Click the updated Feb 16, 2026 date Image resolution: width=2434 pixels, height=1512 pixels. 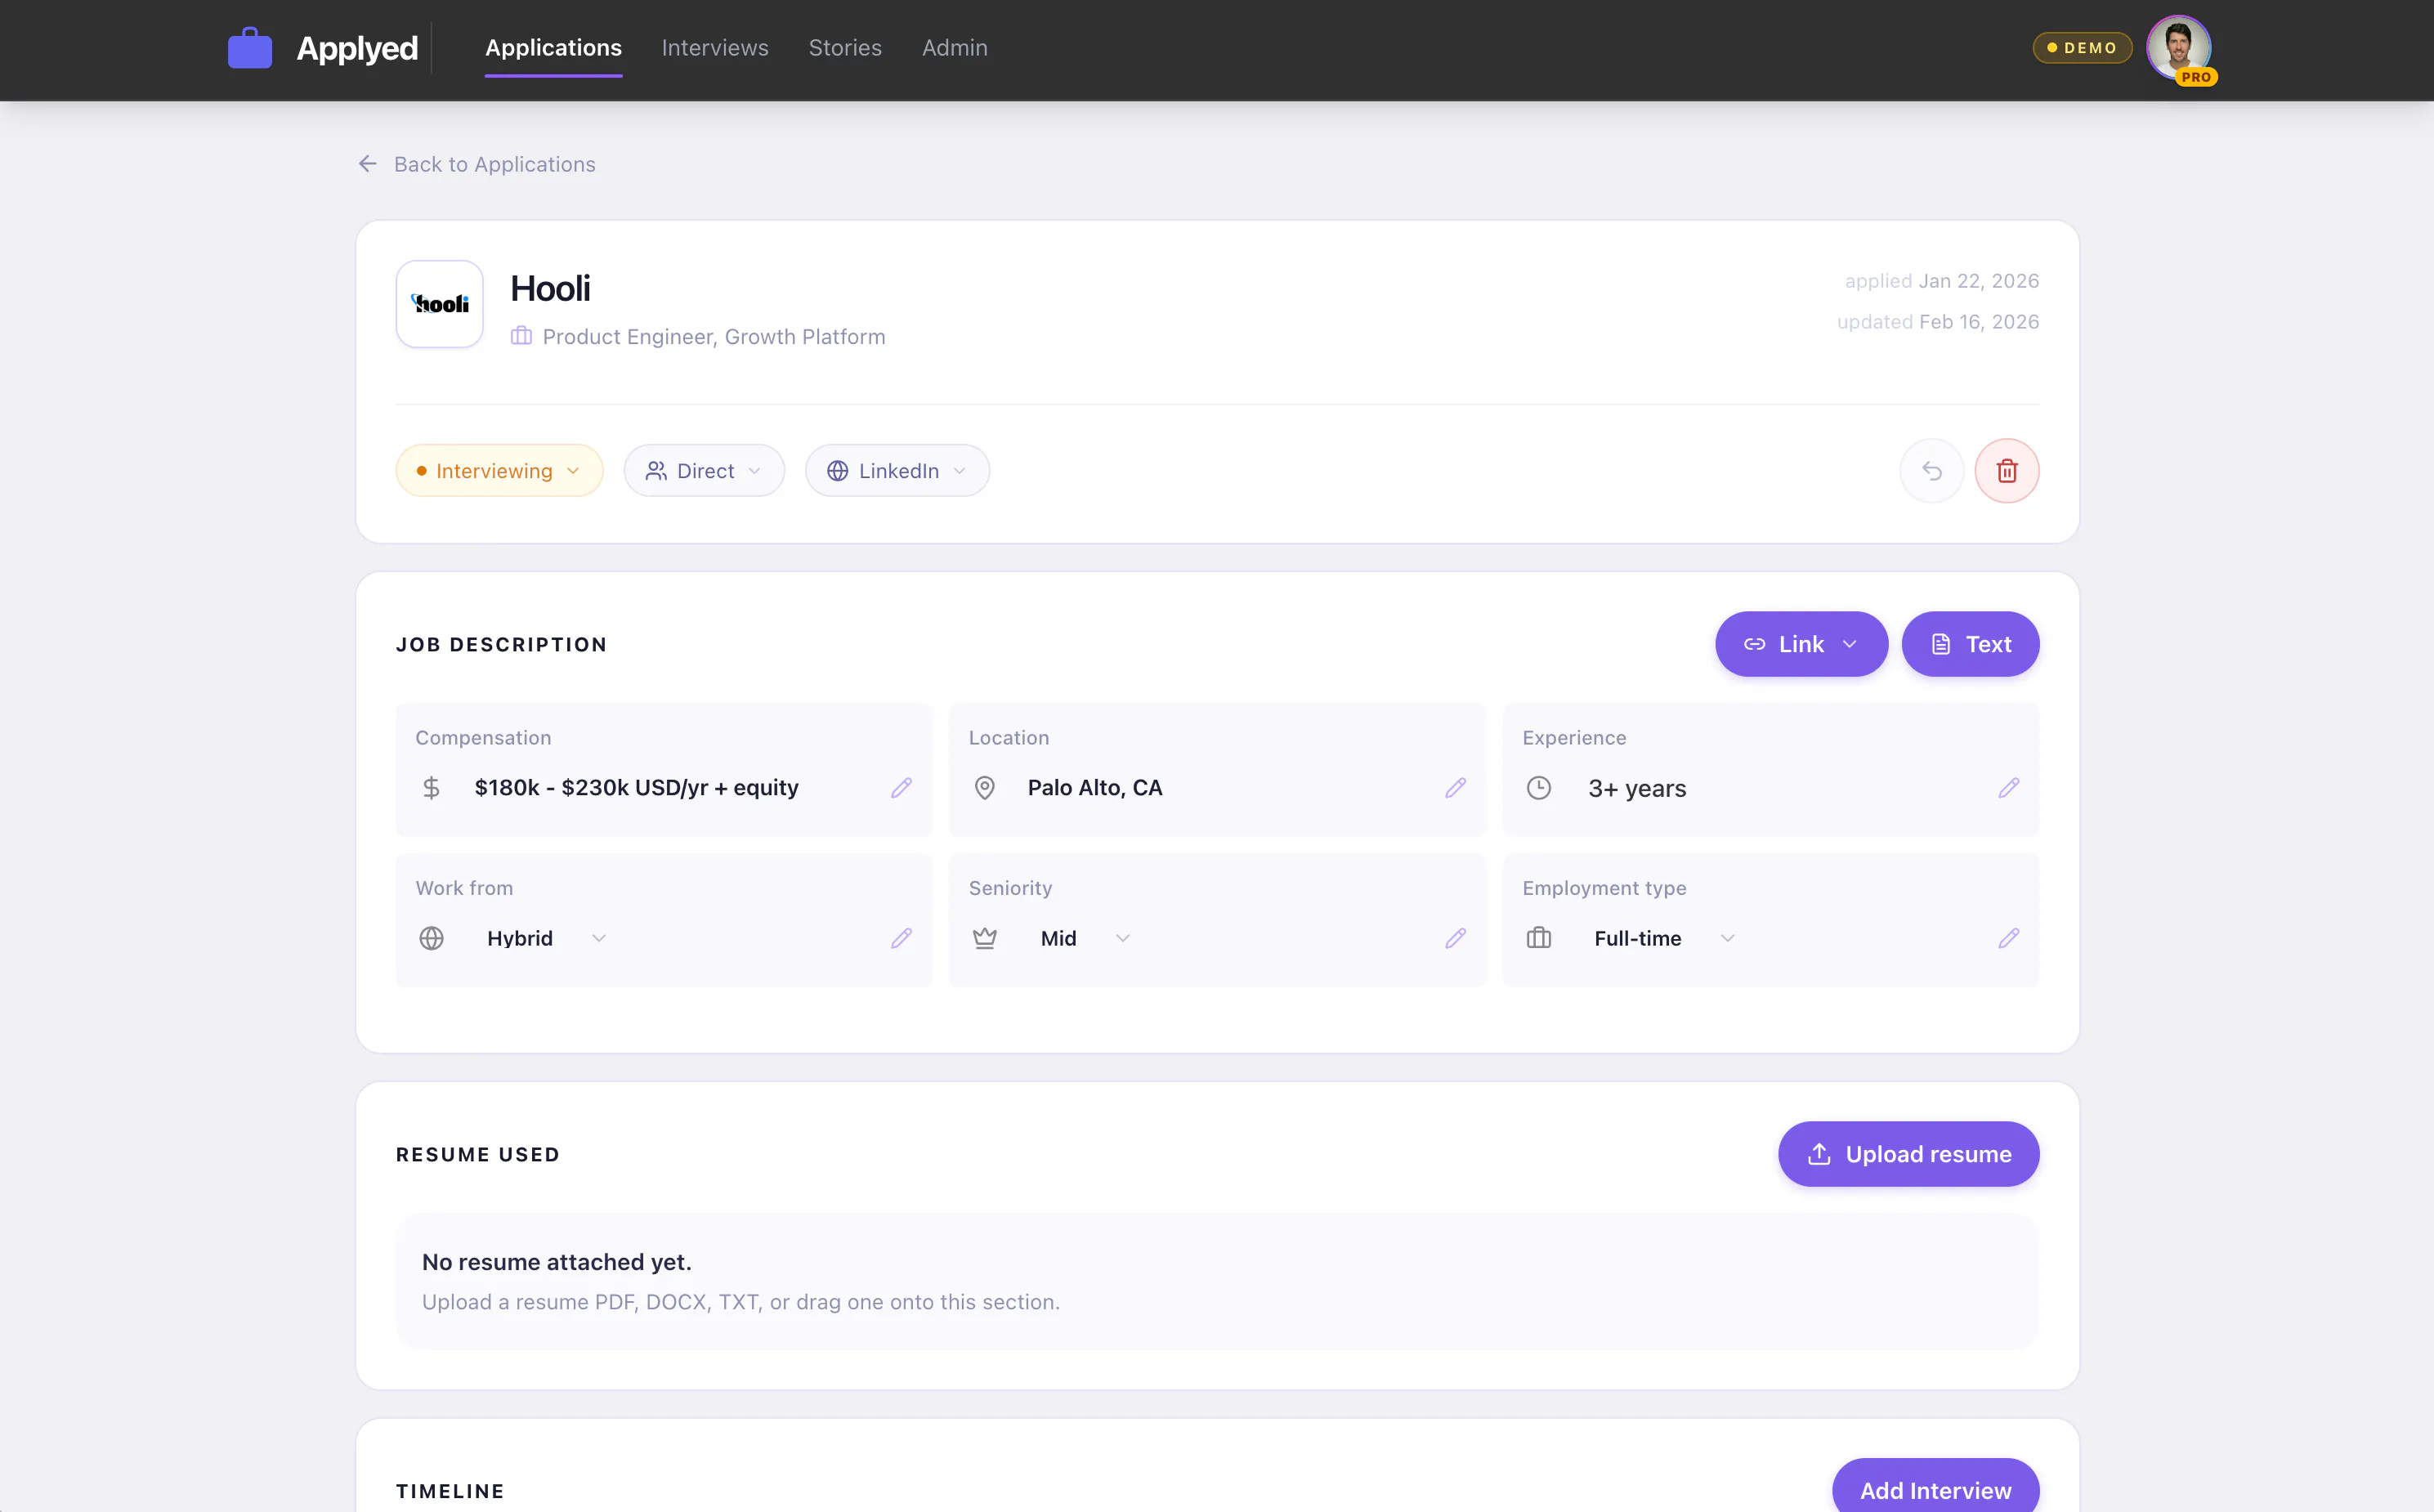click(x=1938, y=322)
